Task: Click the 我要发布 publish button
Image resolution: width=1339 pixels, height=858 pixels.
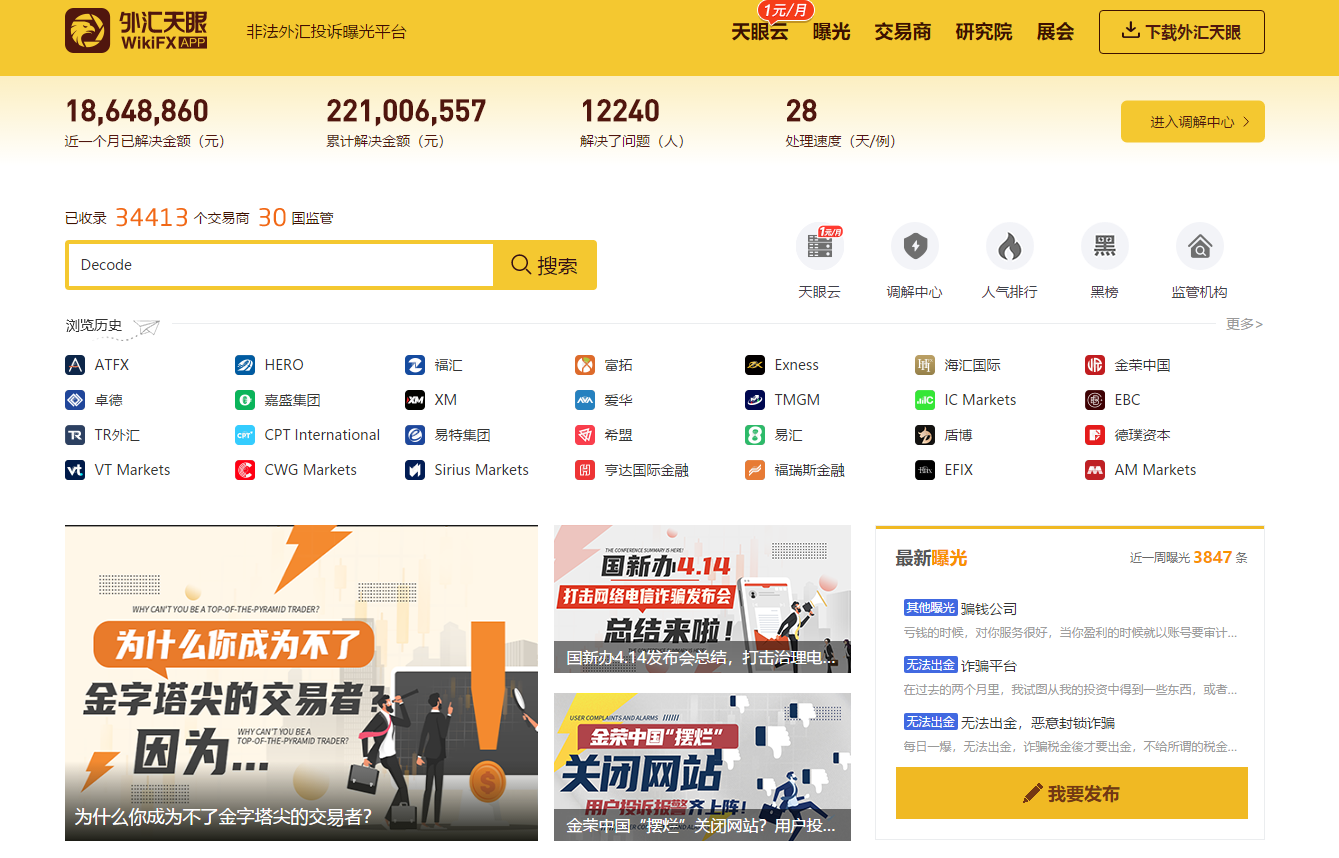Action: point(1072,793)
